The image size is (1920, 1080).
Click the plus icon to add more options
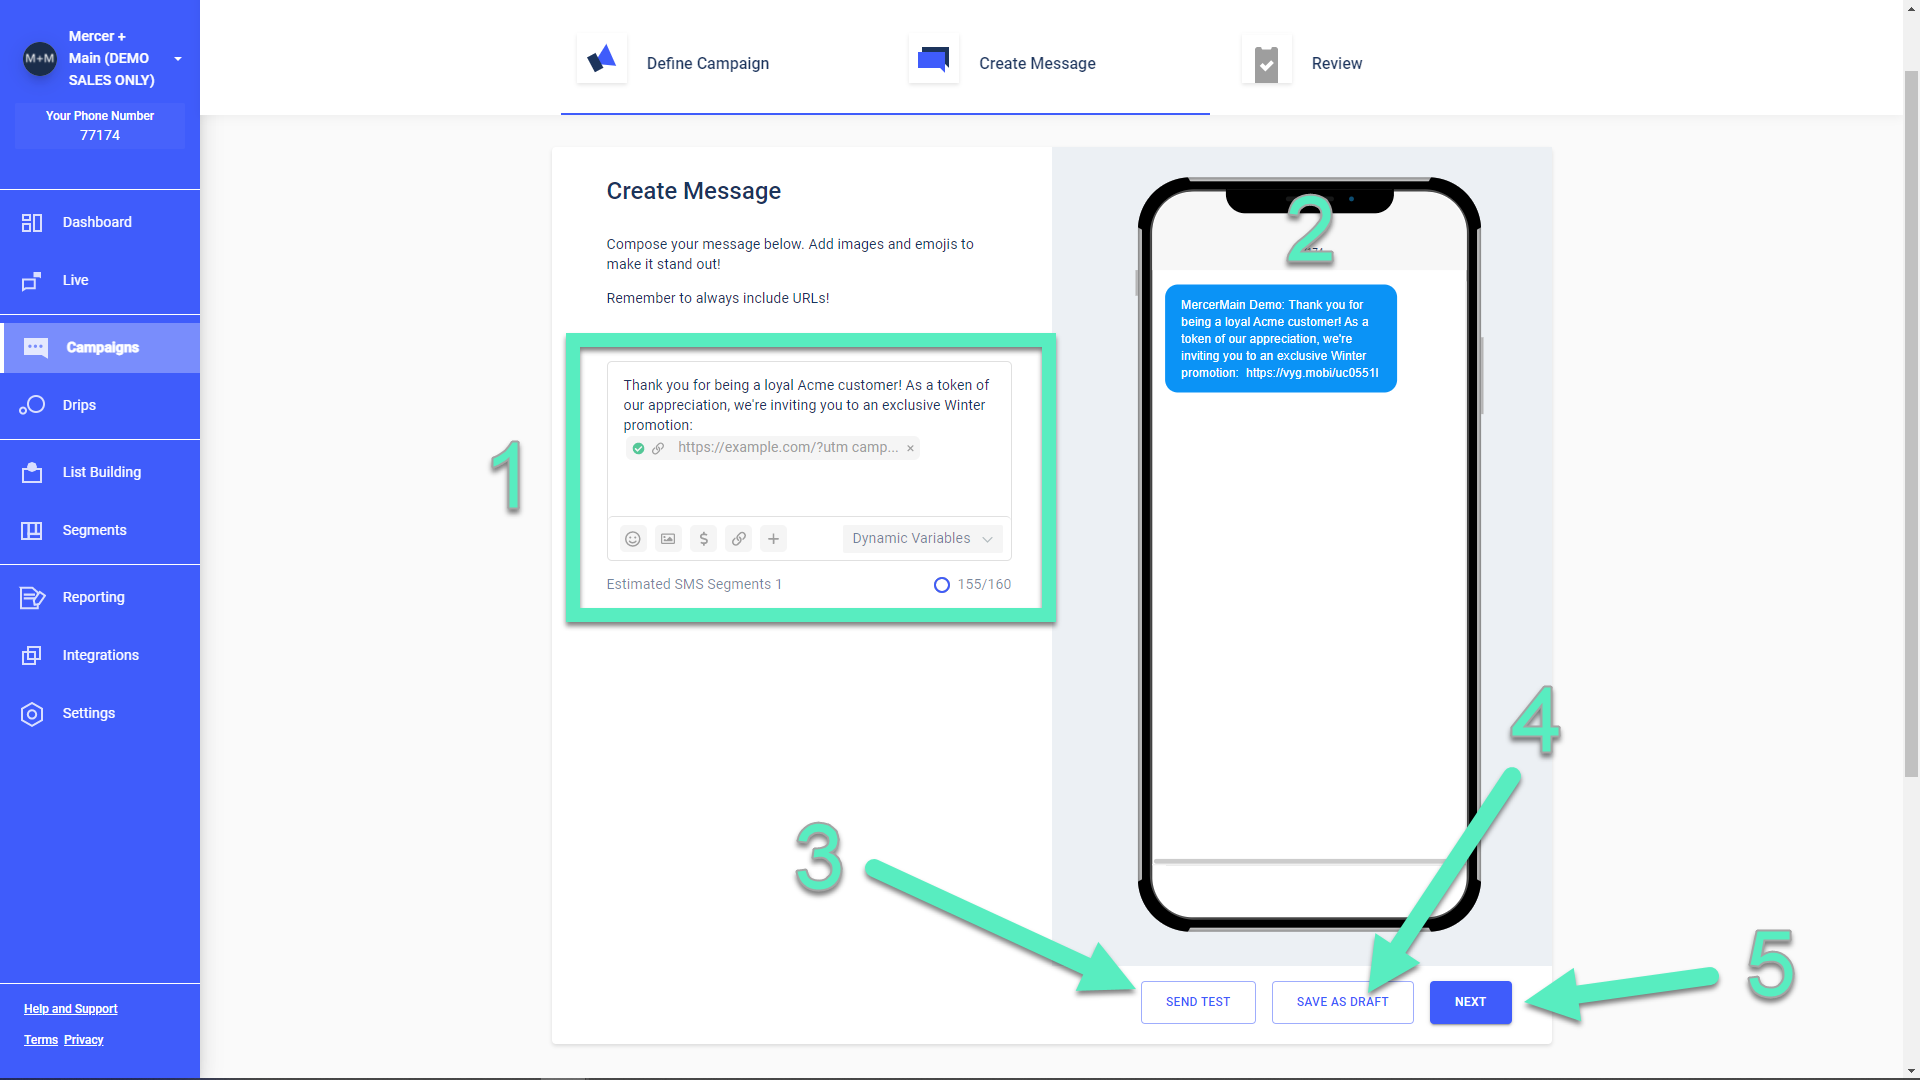click(774, 538)
